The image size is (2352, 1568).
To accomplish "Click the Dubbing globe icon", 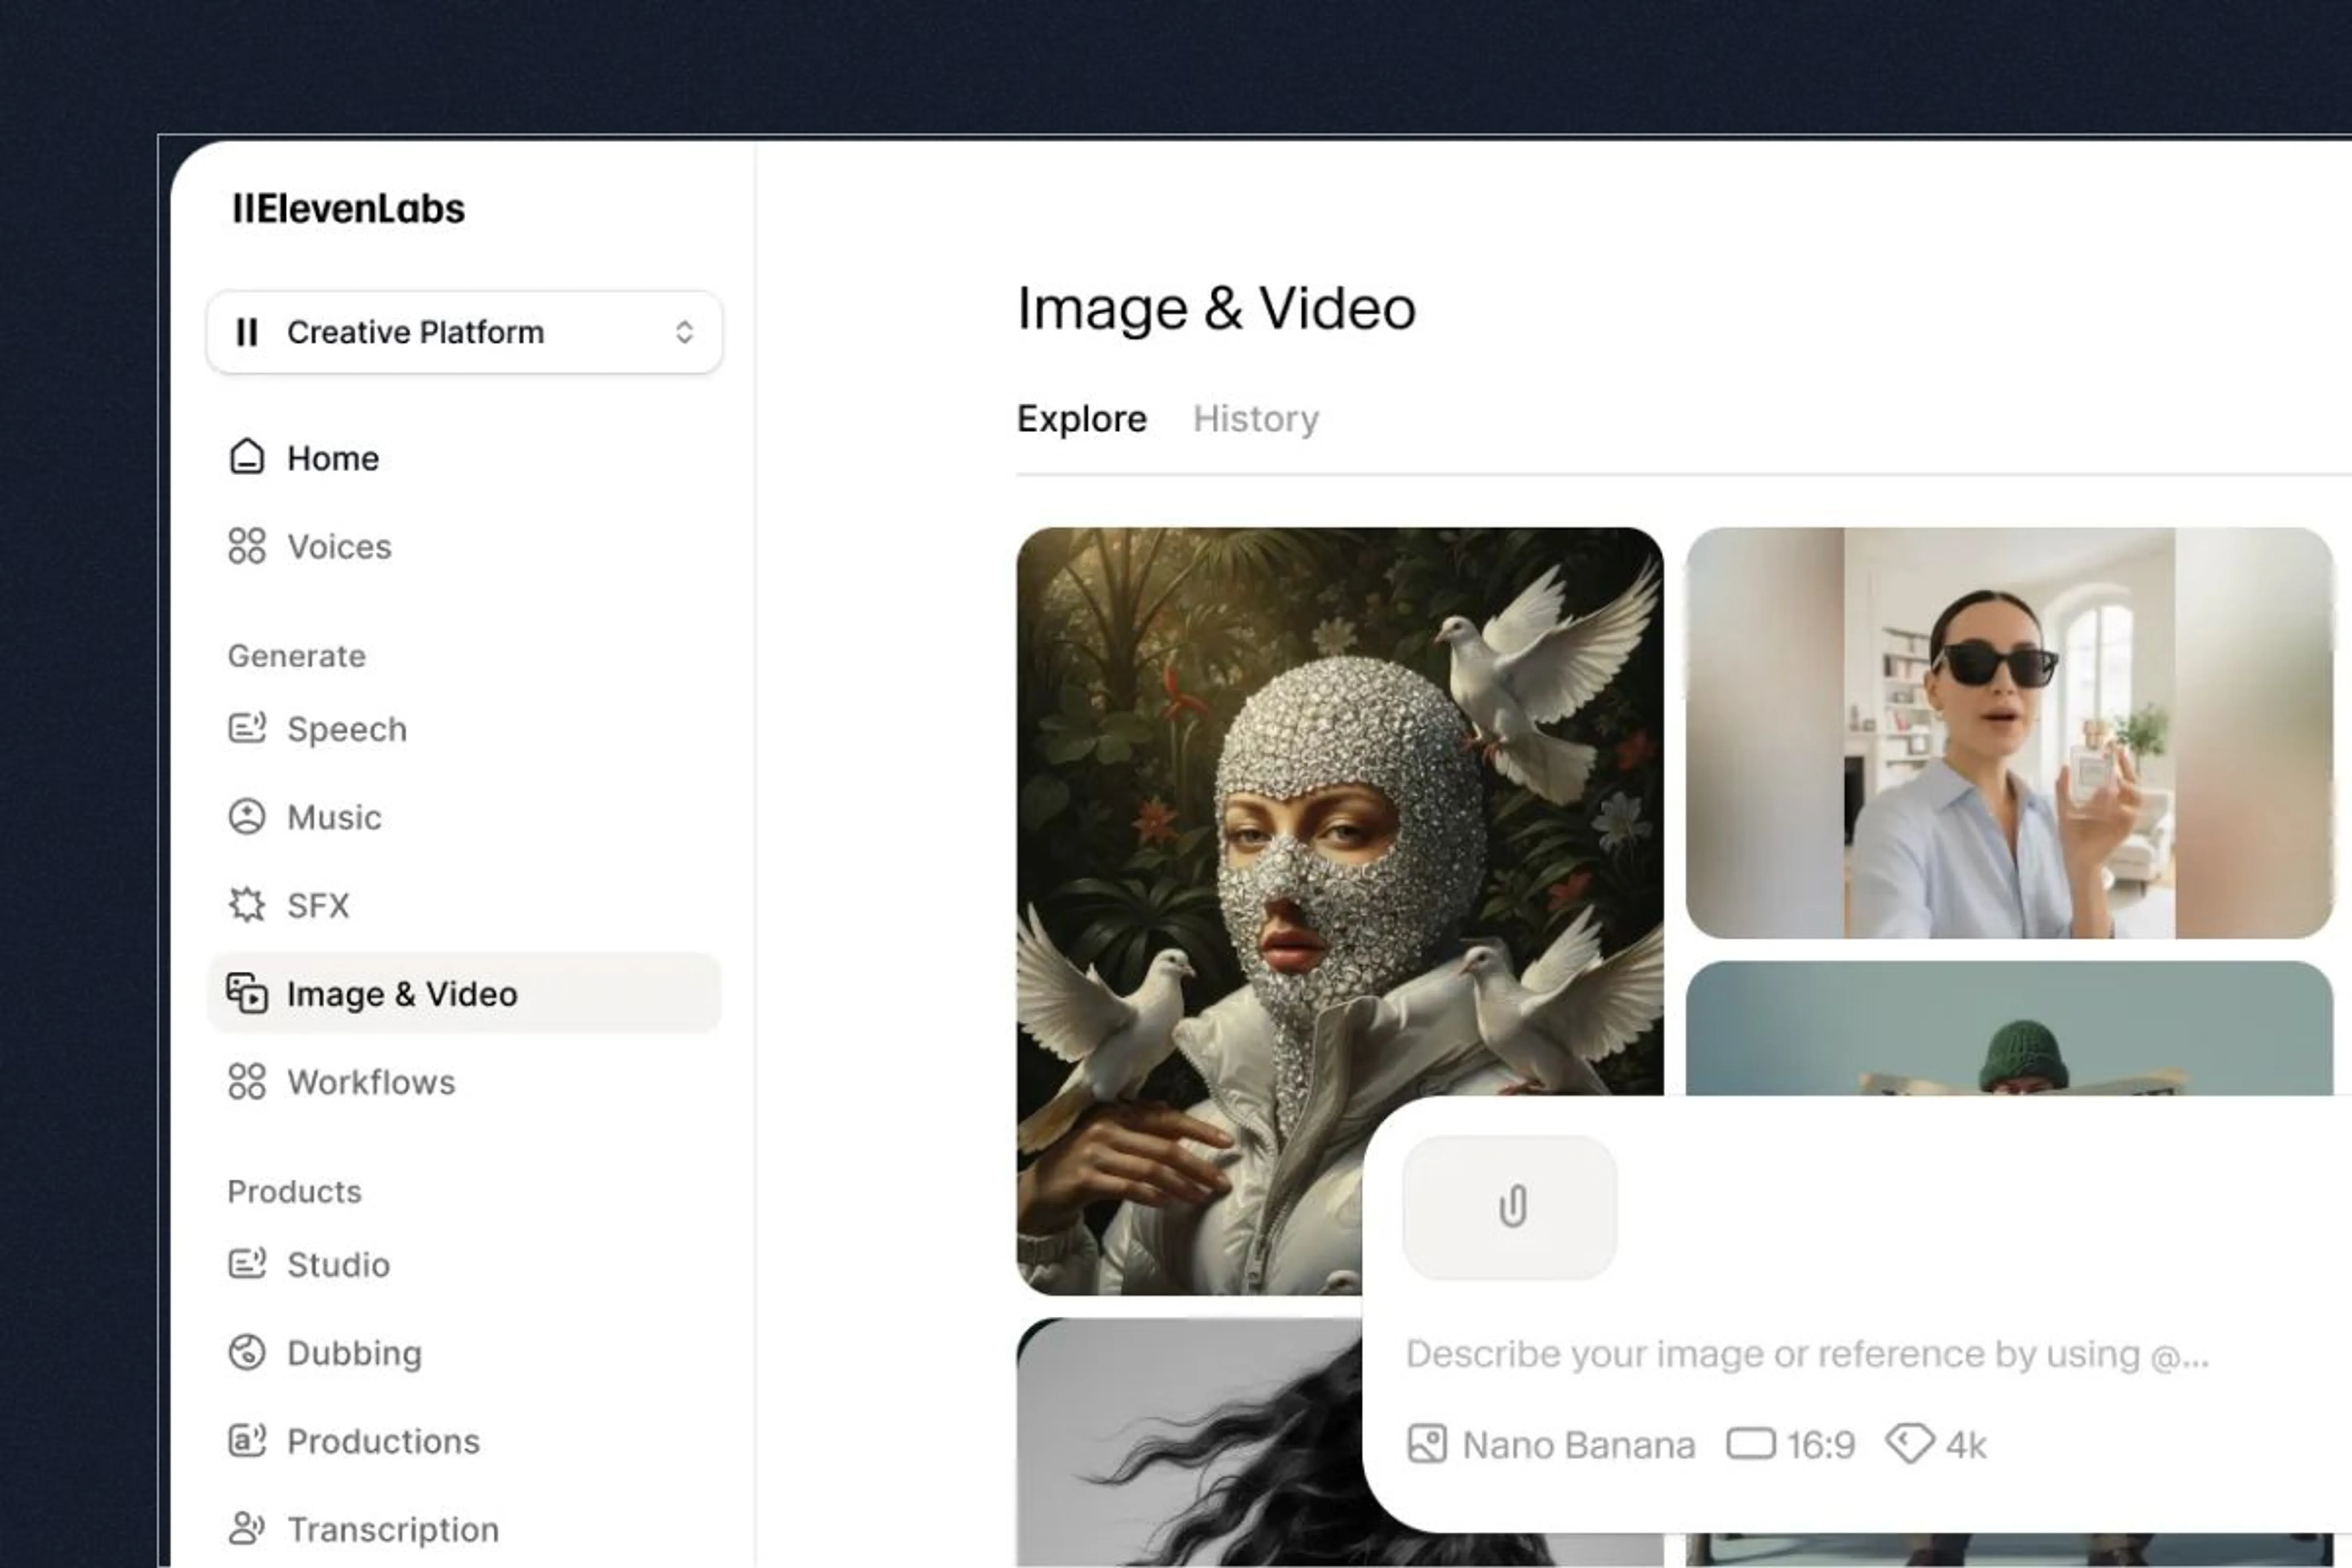I will point(246,1352).
